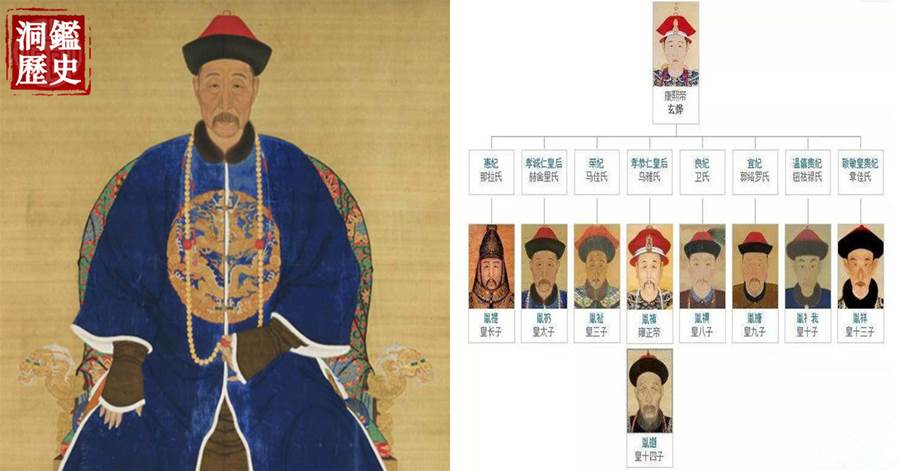Open the 孝恭仁皇后 乌雅氏 node
900x471 pixels.
click(x=650, y=171)
